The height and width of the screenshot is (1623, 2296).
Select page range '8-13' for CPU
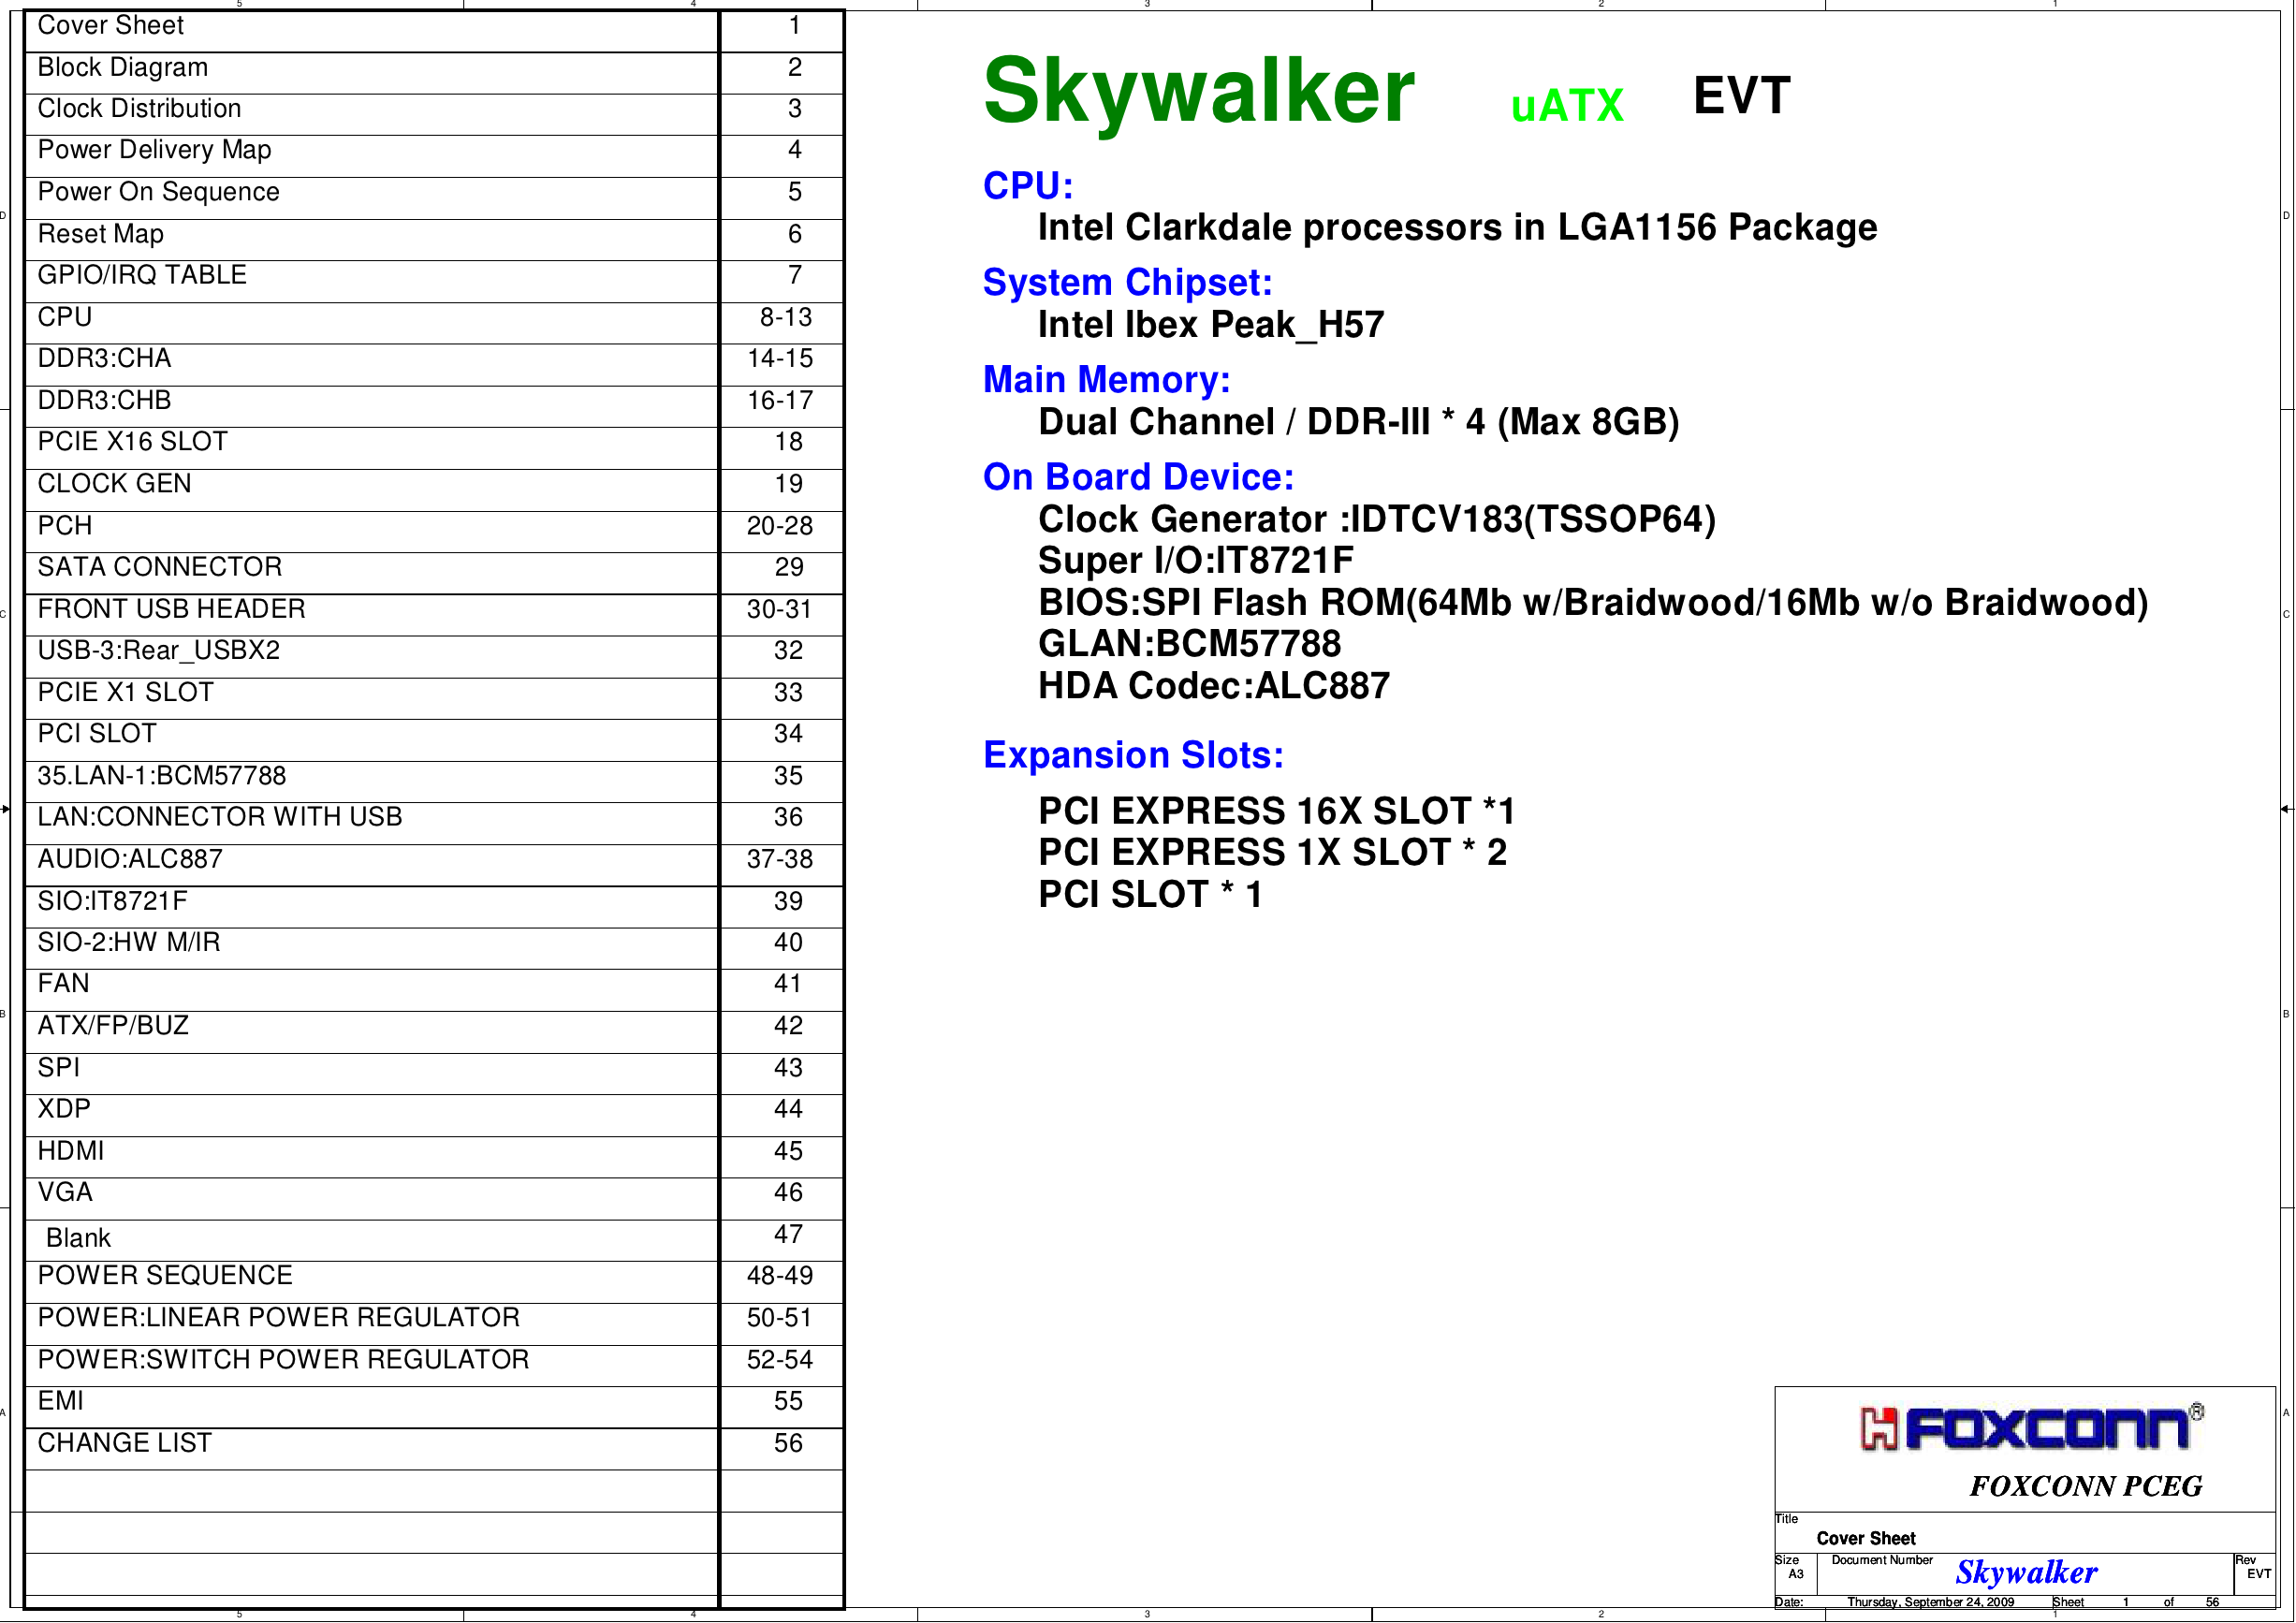coord(786,317)
